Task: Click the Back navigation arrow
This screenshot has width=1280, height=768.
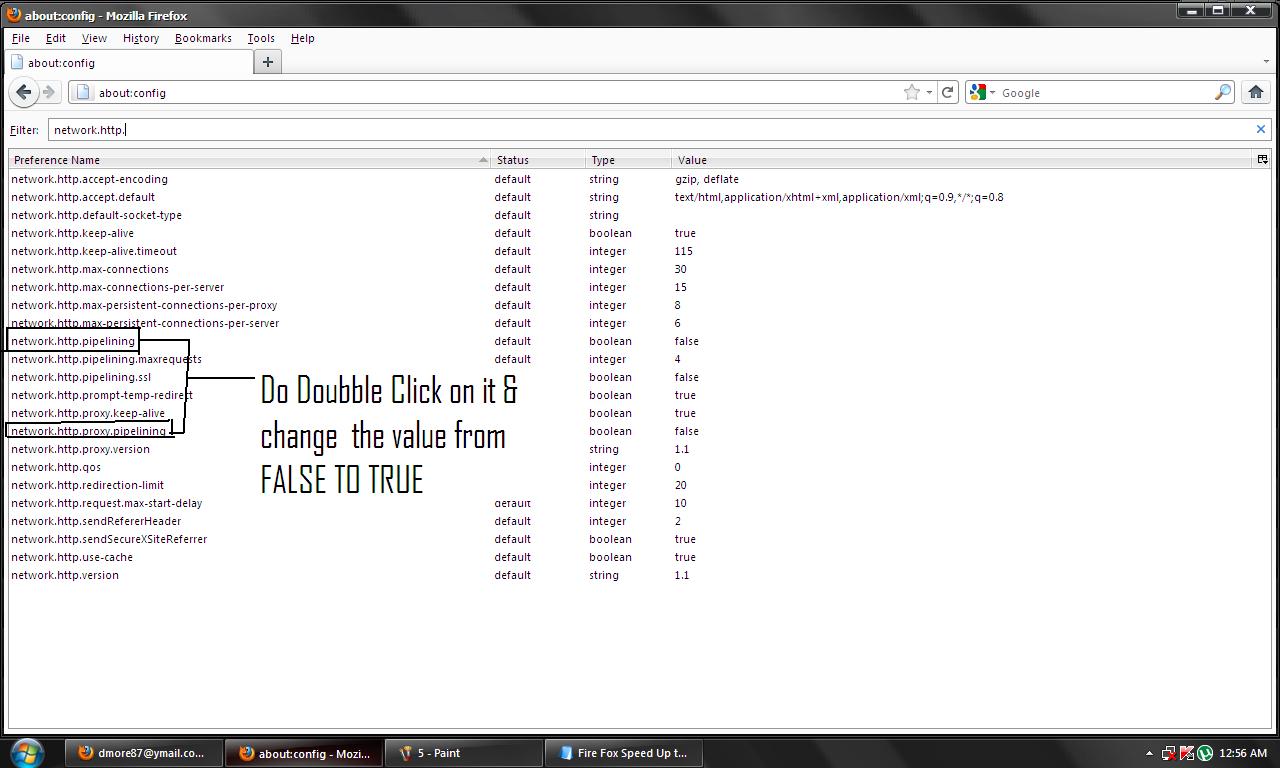Action: [24, 92]
